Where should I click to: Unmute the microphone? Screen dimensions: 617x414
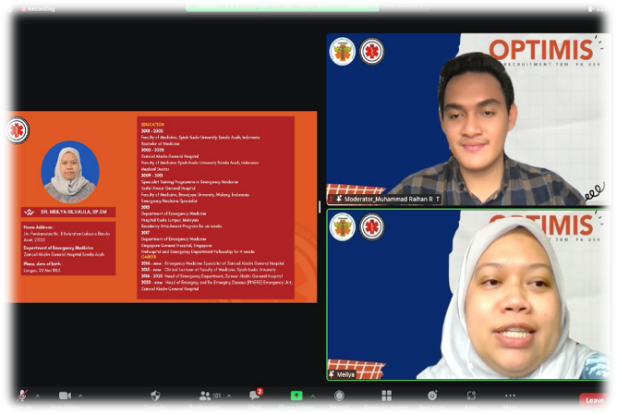pos(16,397)
